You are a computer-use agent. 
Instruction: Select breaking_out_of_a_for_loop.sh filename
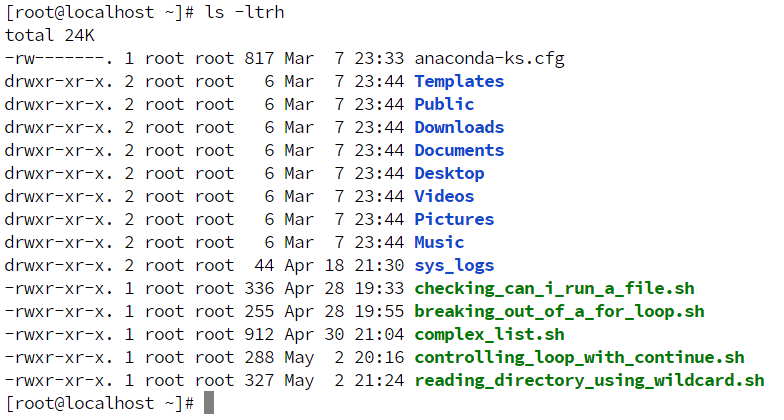coord(560,312)
